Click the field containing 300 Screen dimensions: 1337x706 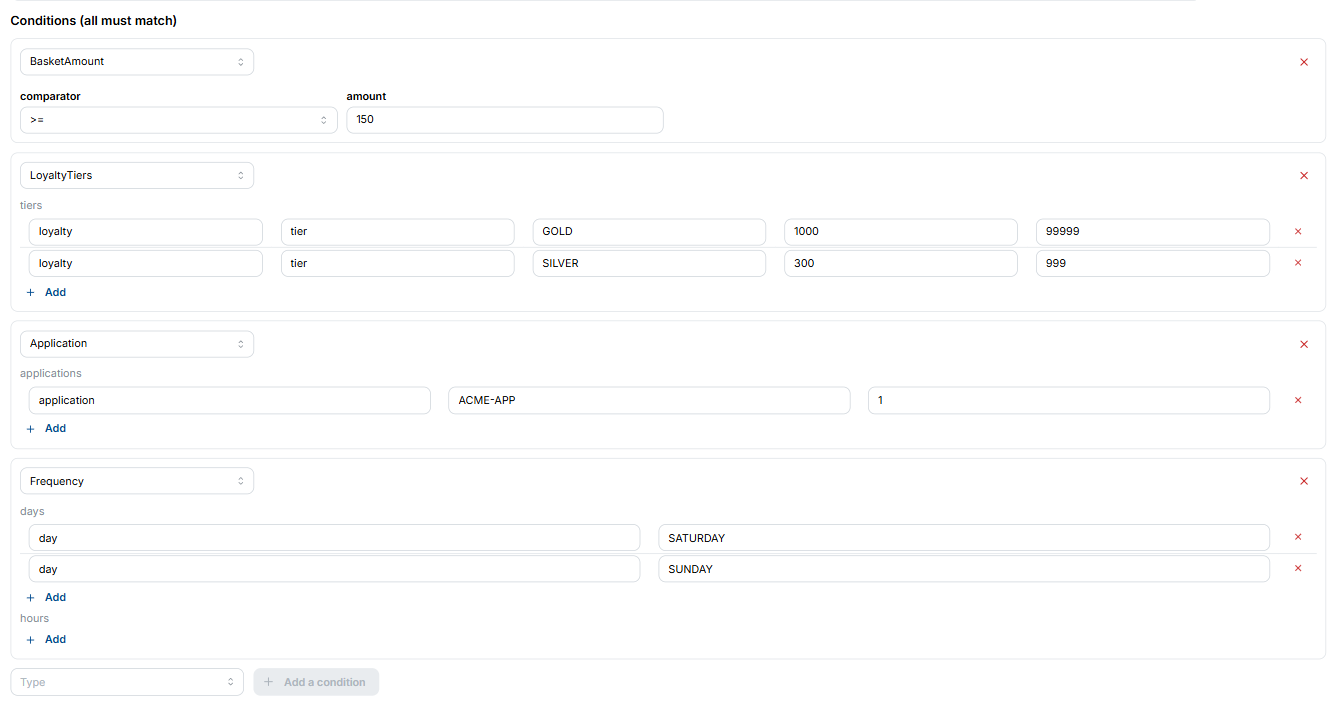point(901,263)
